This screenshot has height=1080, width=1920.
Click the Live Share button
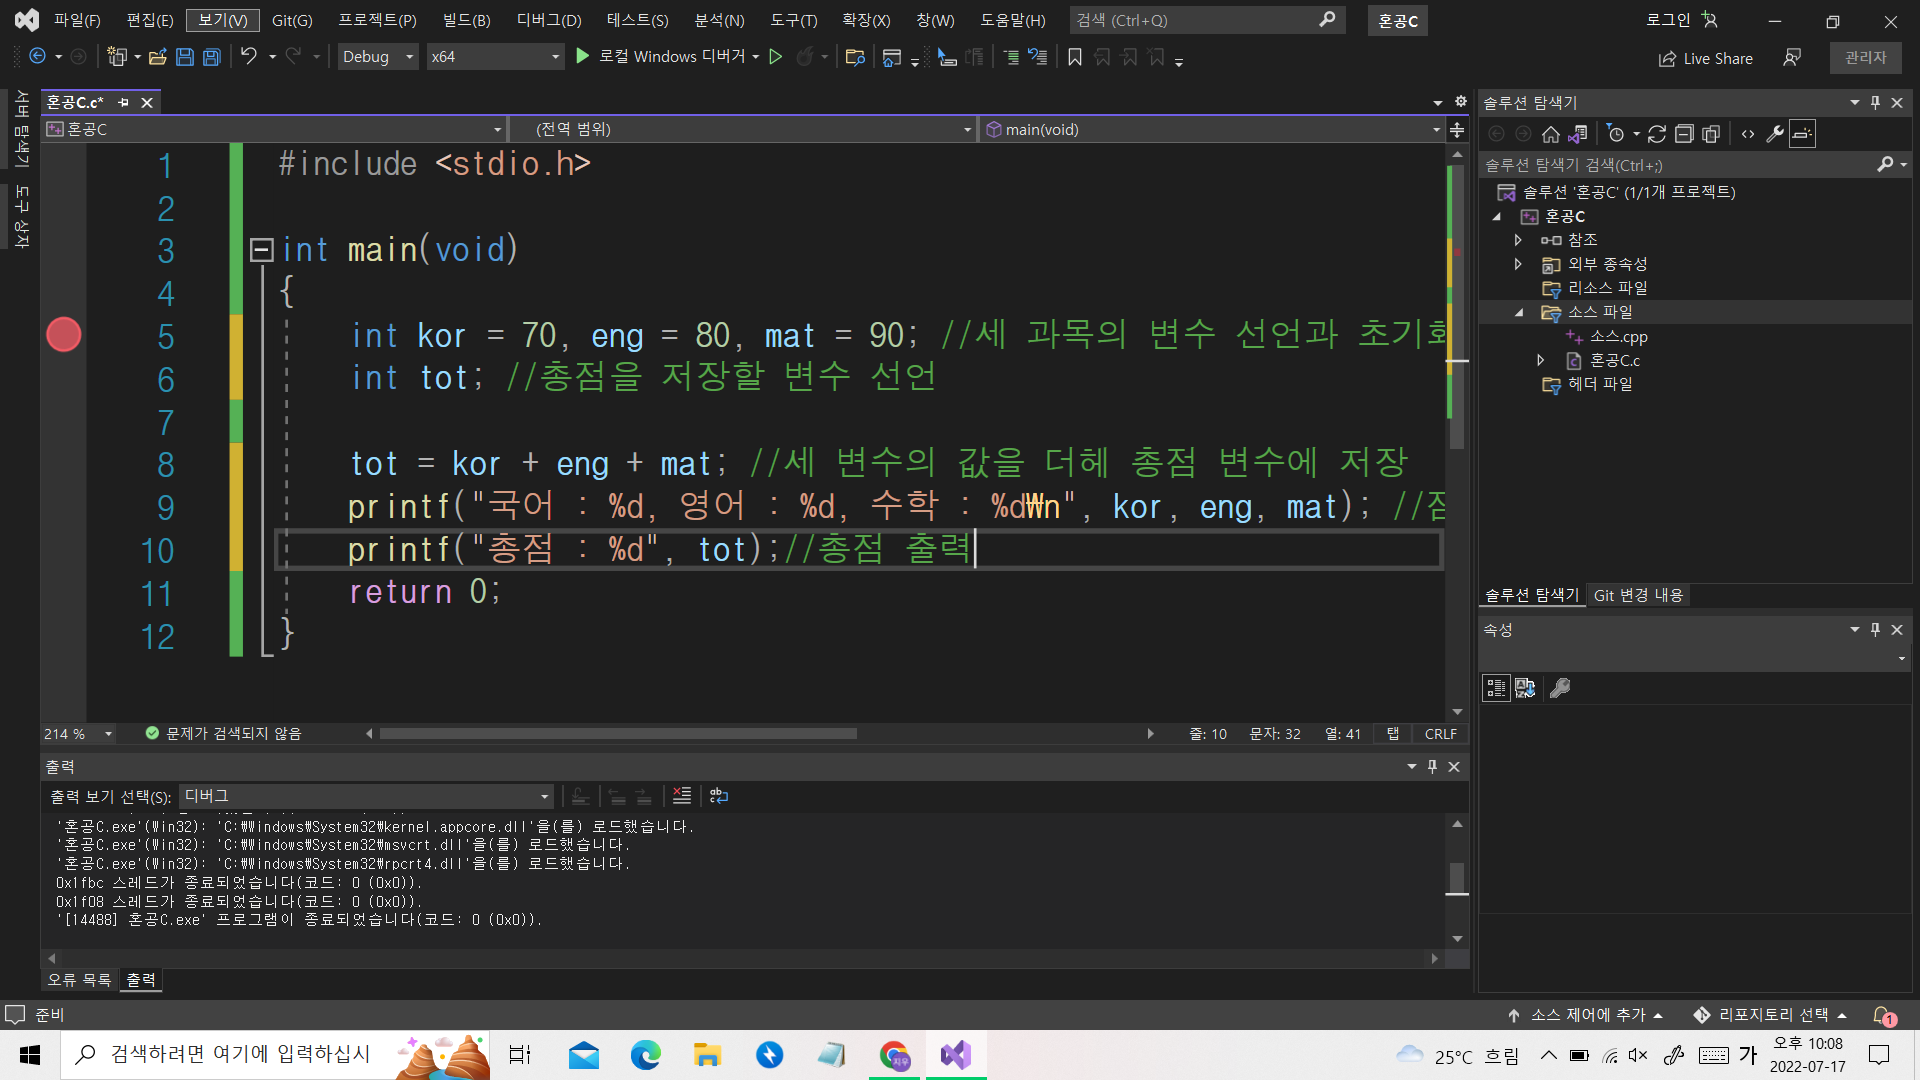[1706, 58]
